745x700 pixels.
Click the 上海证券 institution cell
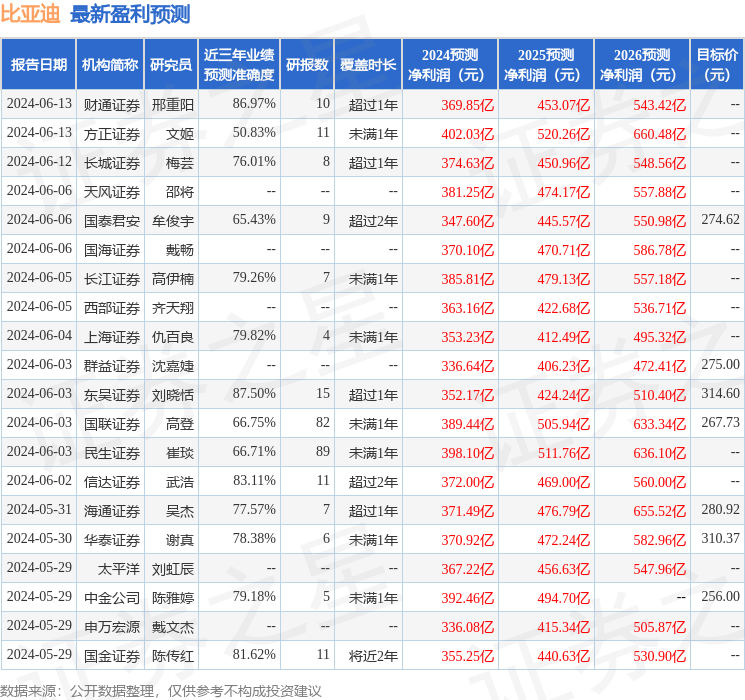tap(112, 337)
